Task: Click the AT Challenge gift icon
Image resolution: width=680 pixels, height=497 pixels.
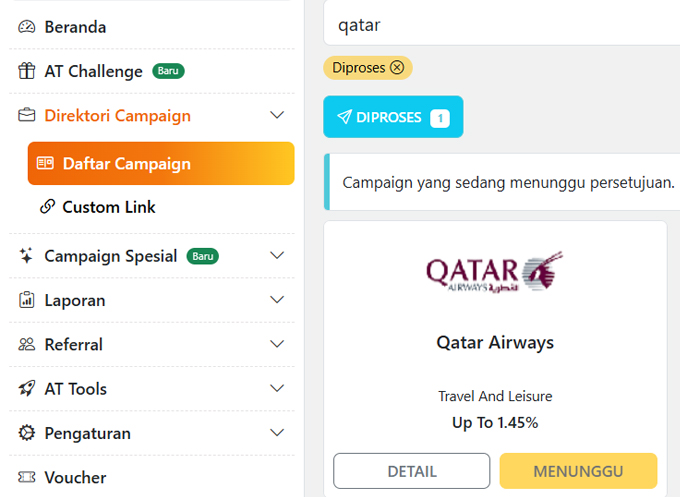Action: point(27,71)
